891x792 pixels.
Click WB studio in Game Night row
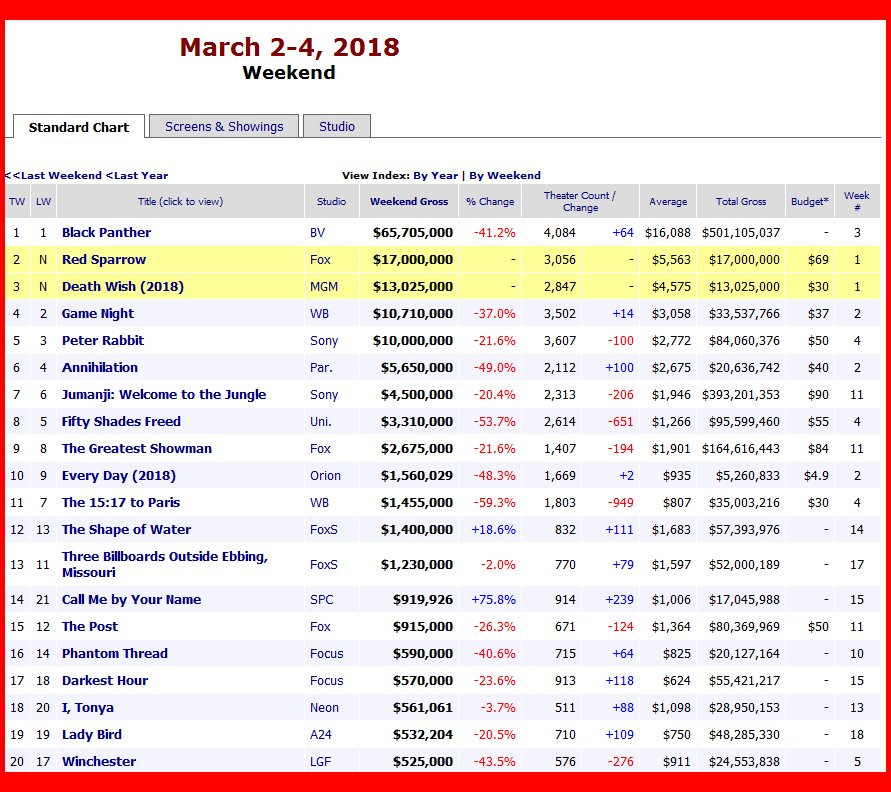pos(319,314)
